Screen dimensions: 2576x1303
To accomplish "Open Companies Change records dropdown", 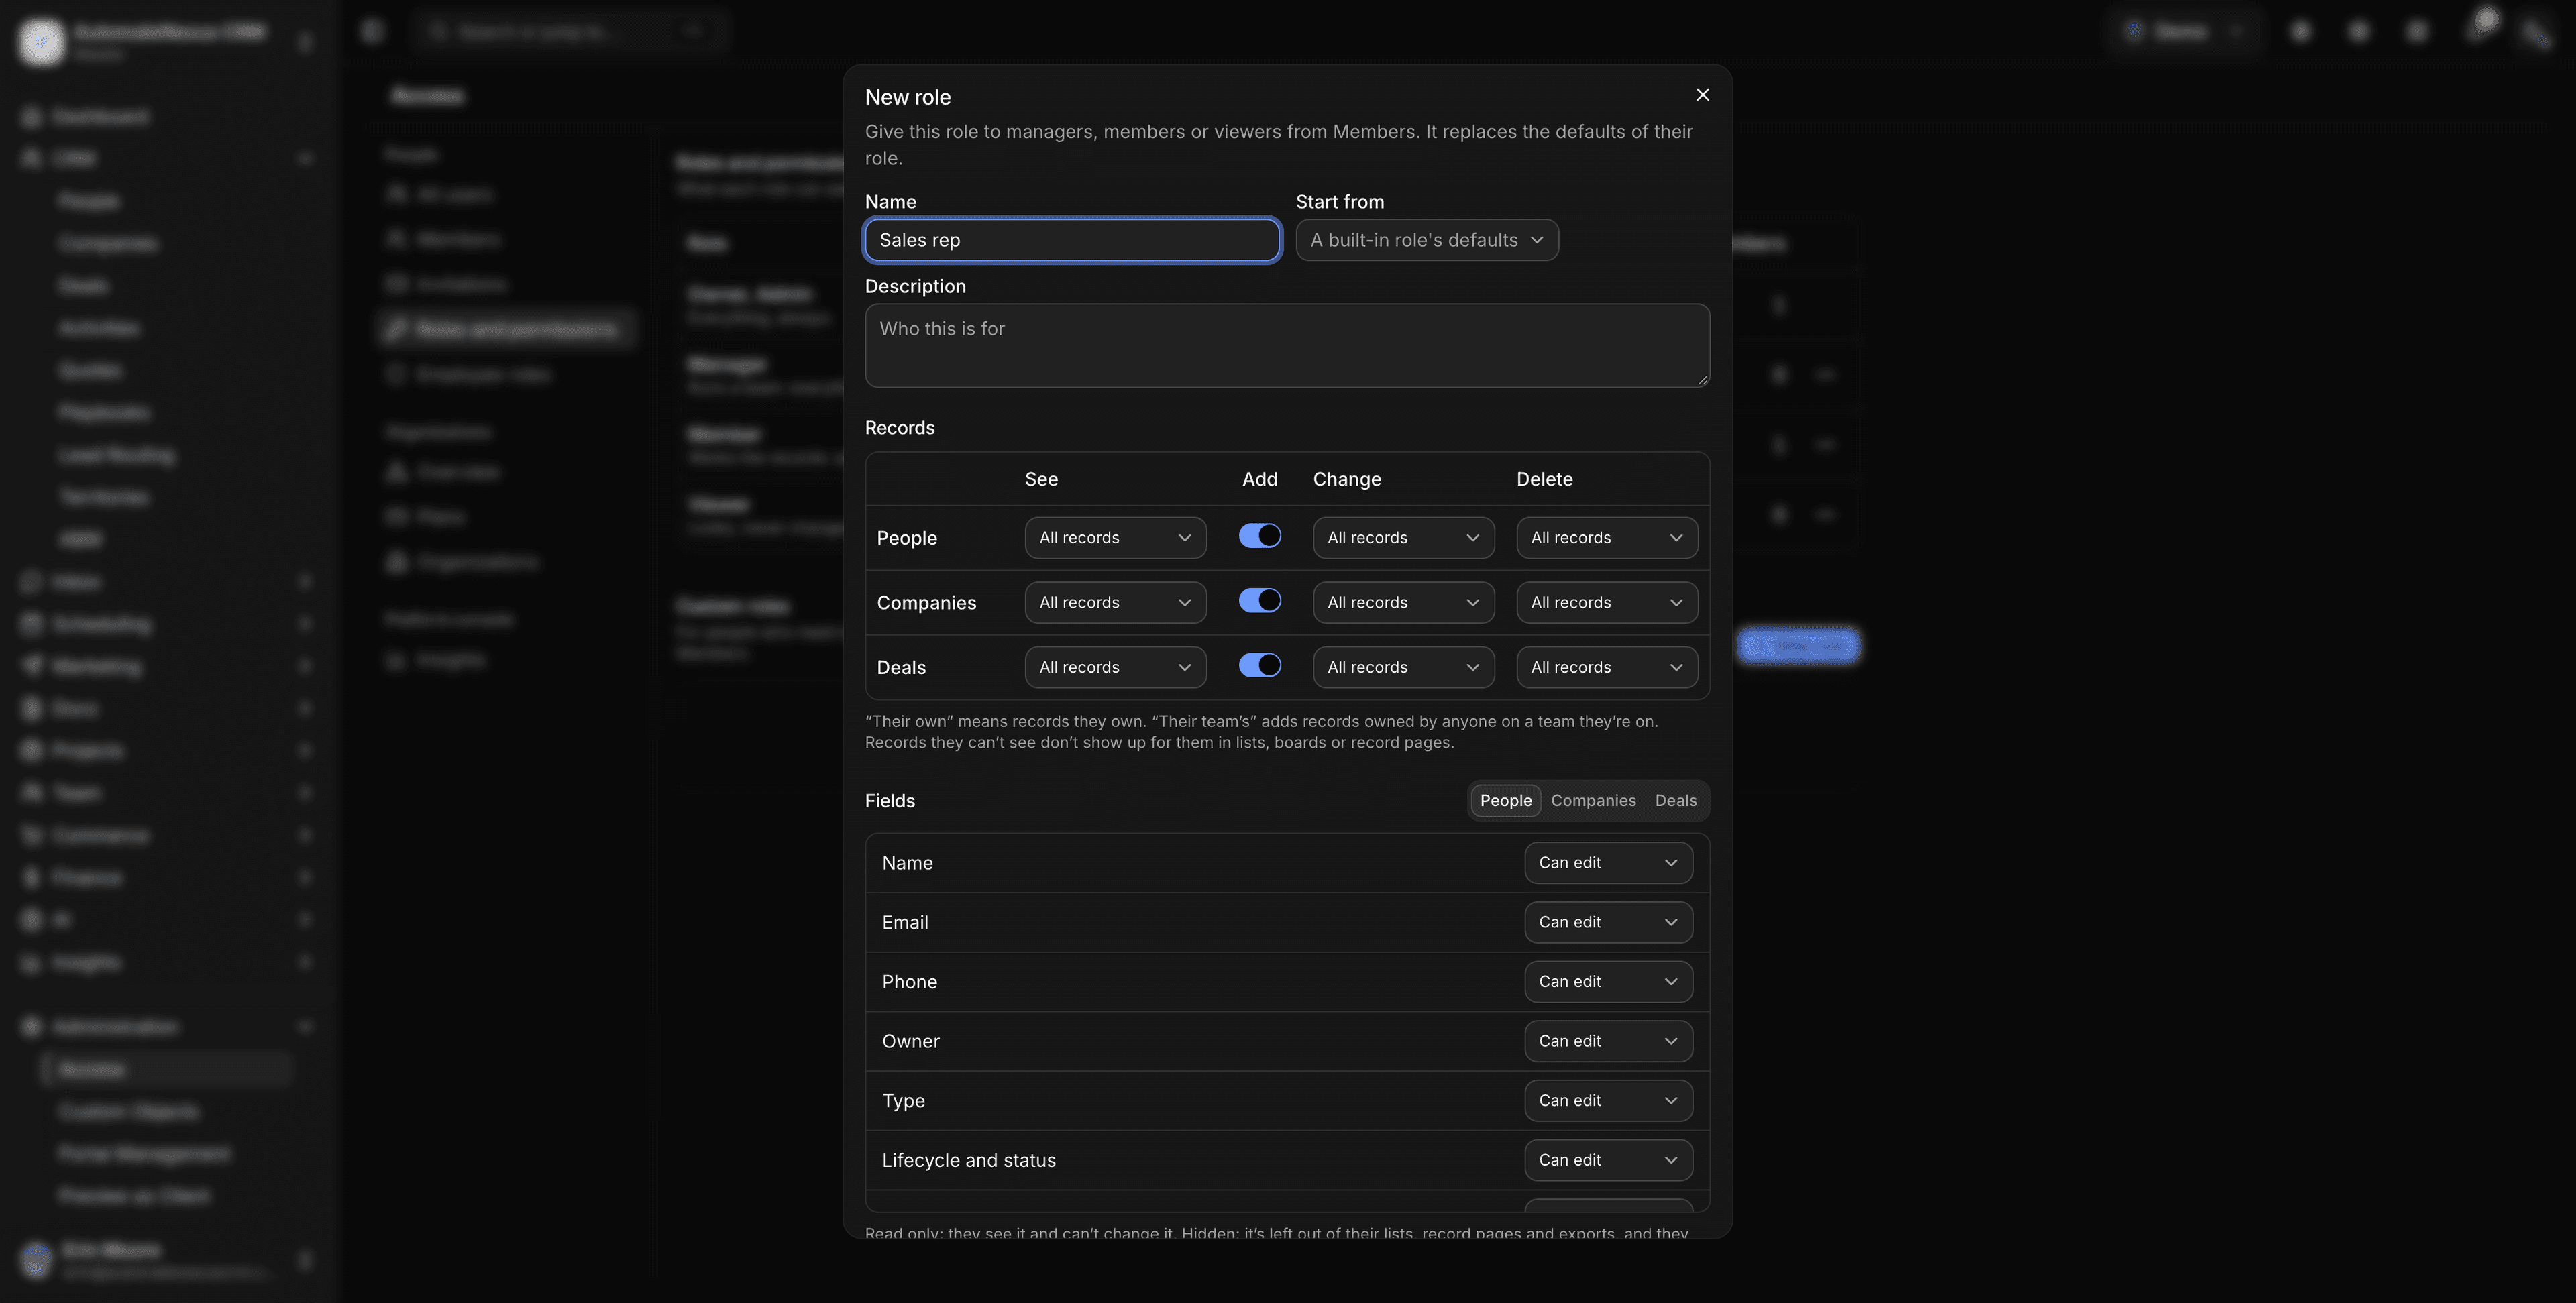I will pyautogui.click(x=1403, y=603).
